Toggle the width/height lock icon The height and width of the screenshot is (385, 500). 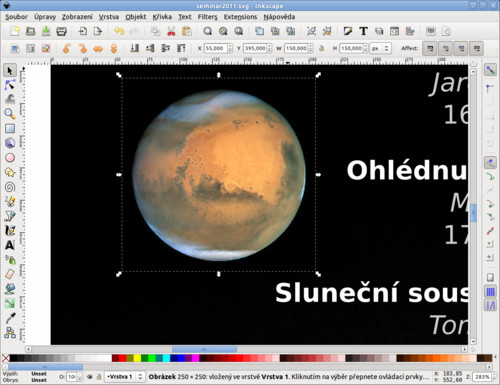pos(322,49)
